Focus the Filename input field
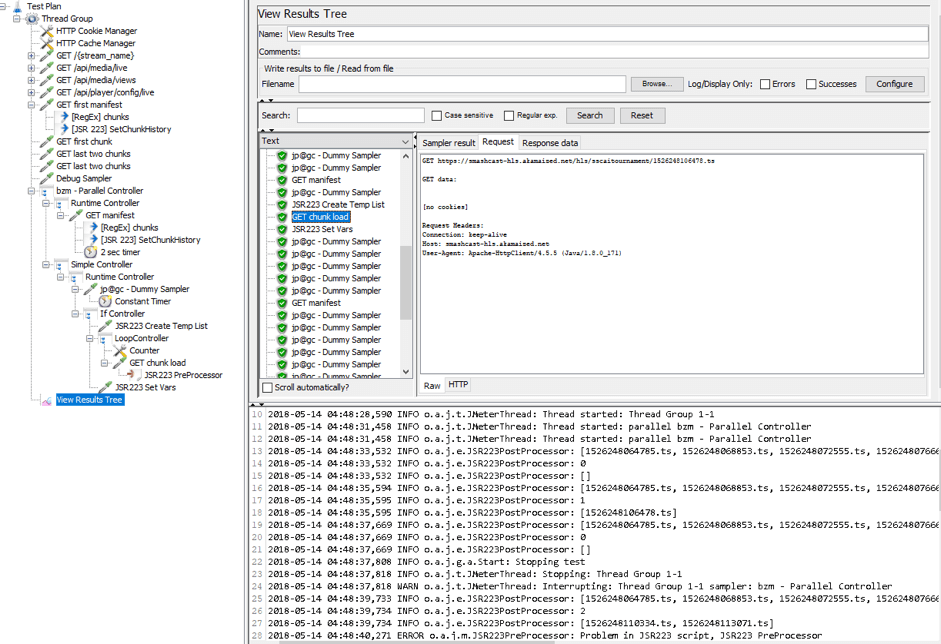The image size is (941, 644). click(462, 84)
